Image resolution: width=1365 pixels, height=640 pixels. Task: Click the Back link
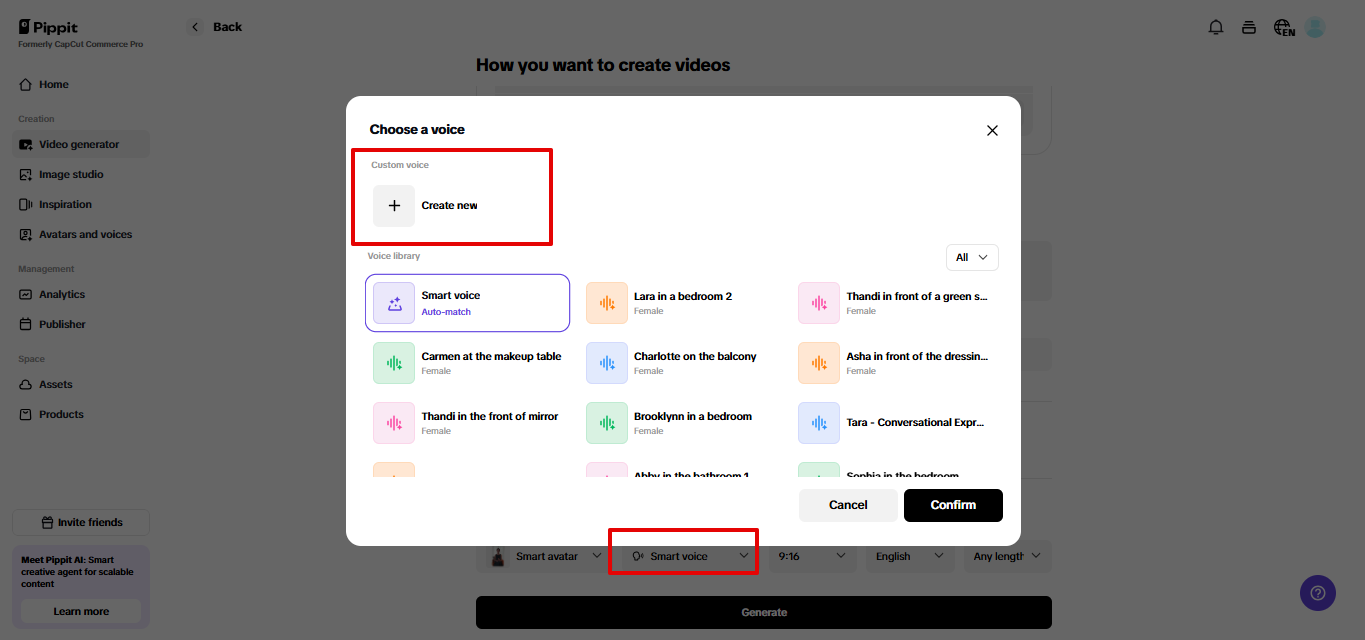pos(227,27)
